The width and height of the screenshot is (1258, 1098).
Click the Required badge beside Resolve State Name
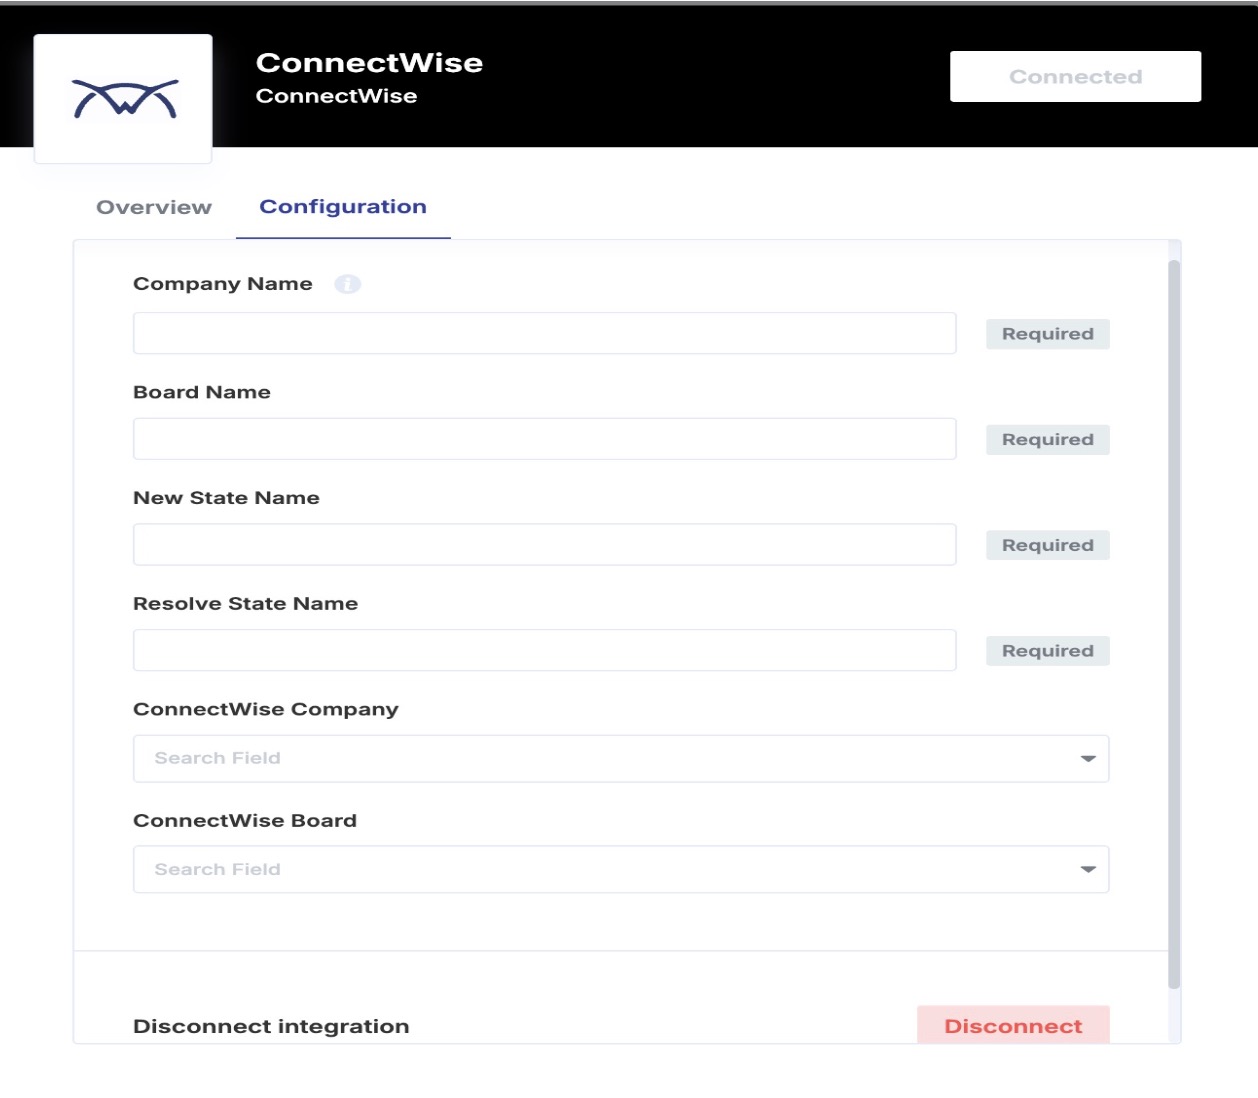click(x=1047, y=650)
